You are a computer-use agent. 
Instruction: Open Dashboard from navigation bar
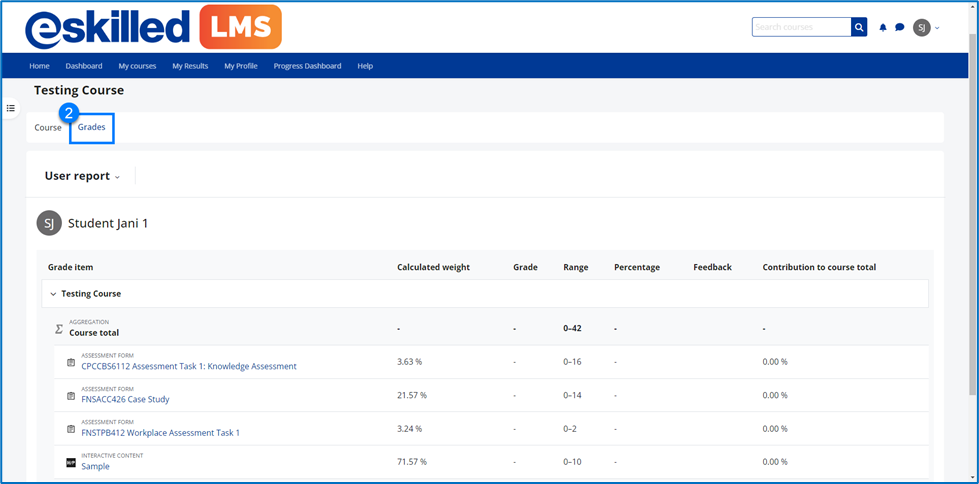coord(84,66)
